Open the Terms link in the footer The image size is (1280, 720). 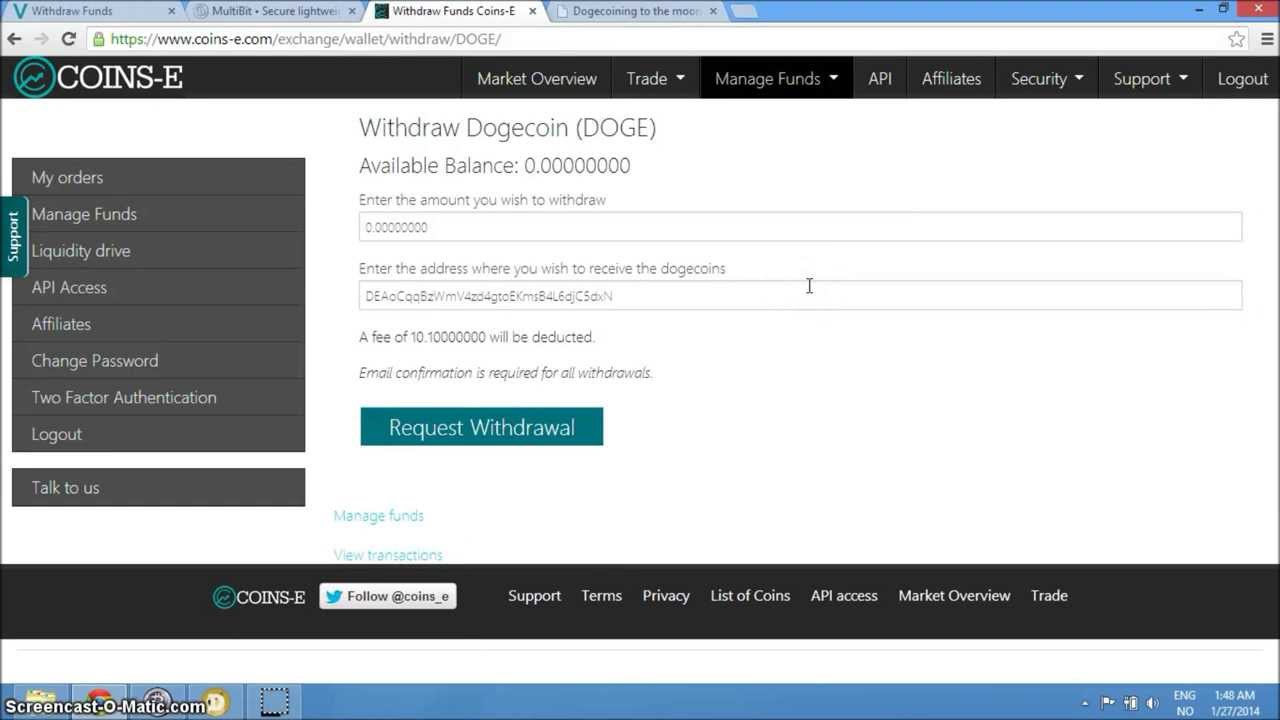(x=601, y=596)
